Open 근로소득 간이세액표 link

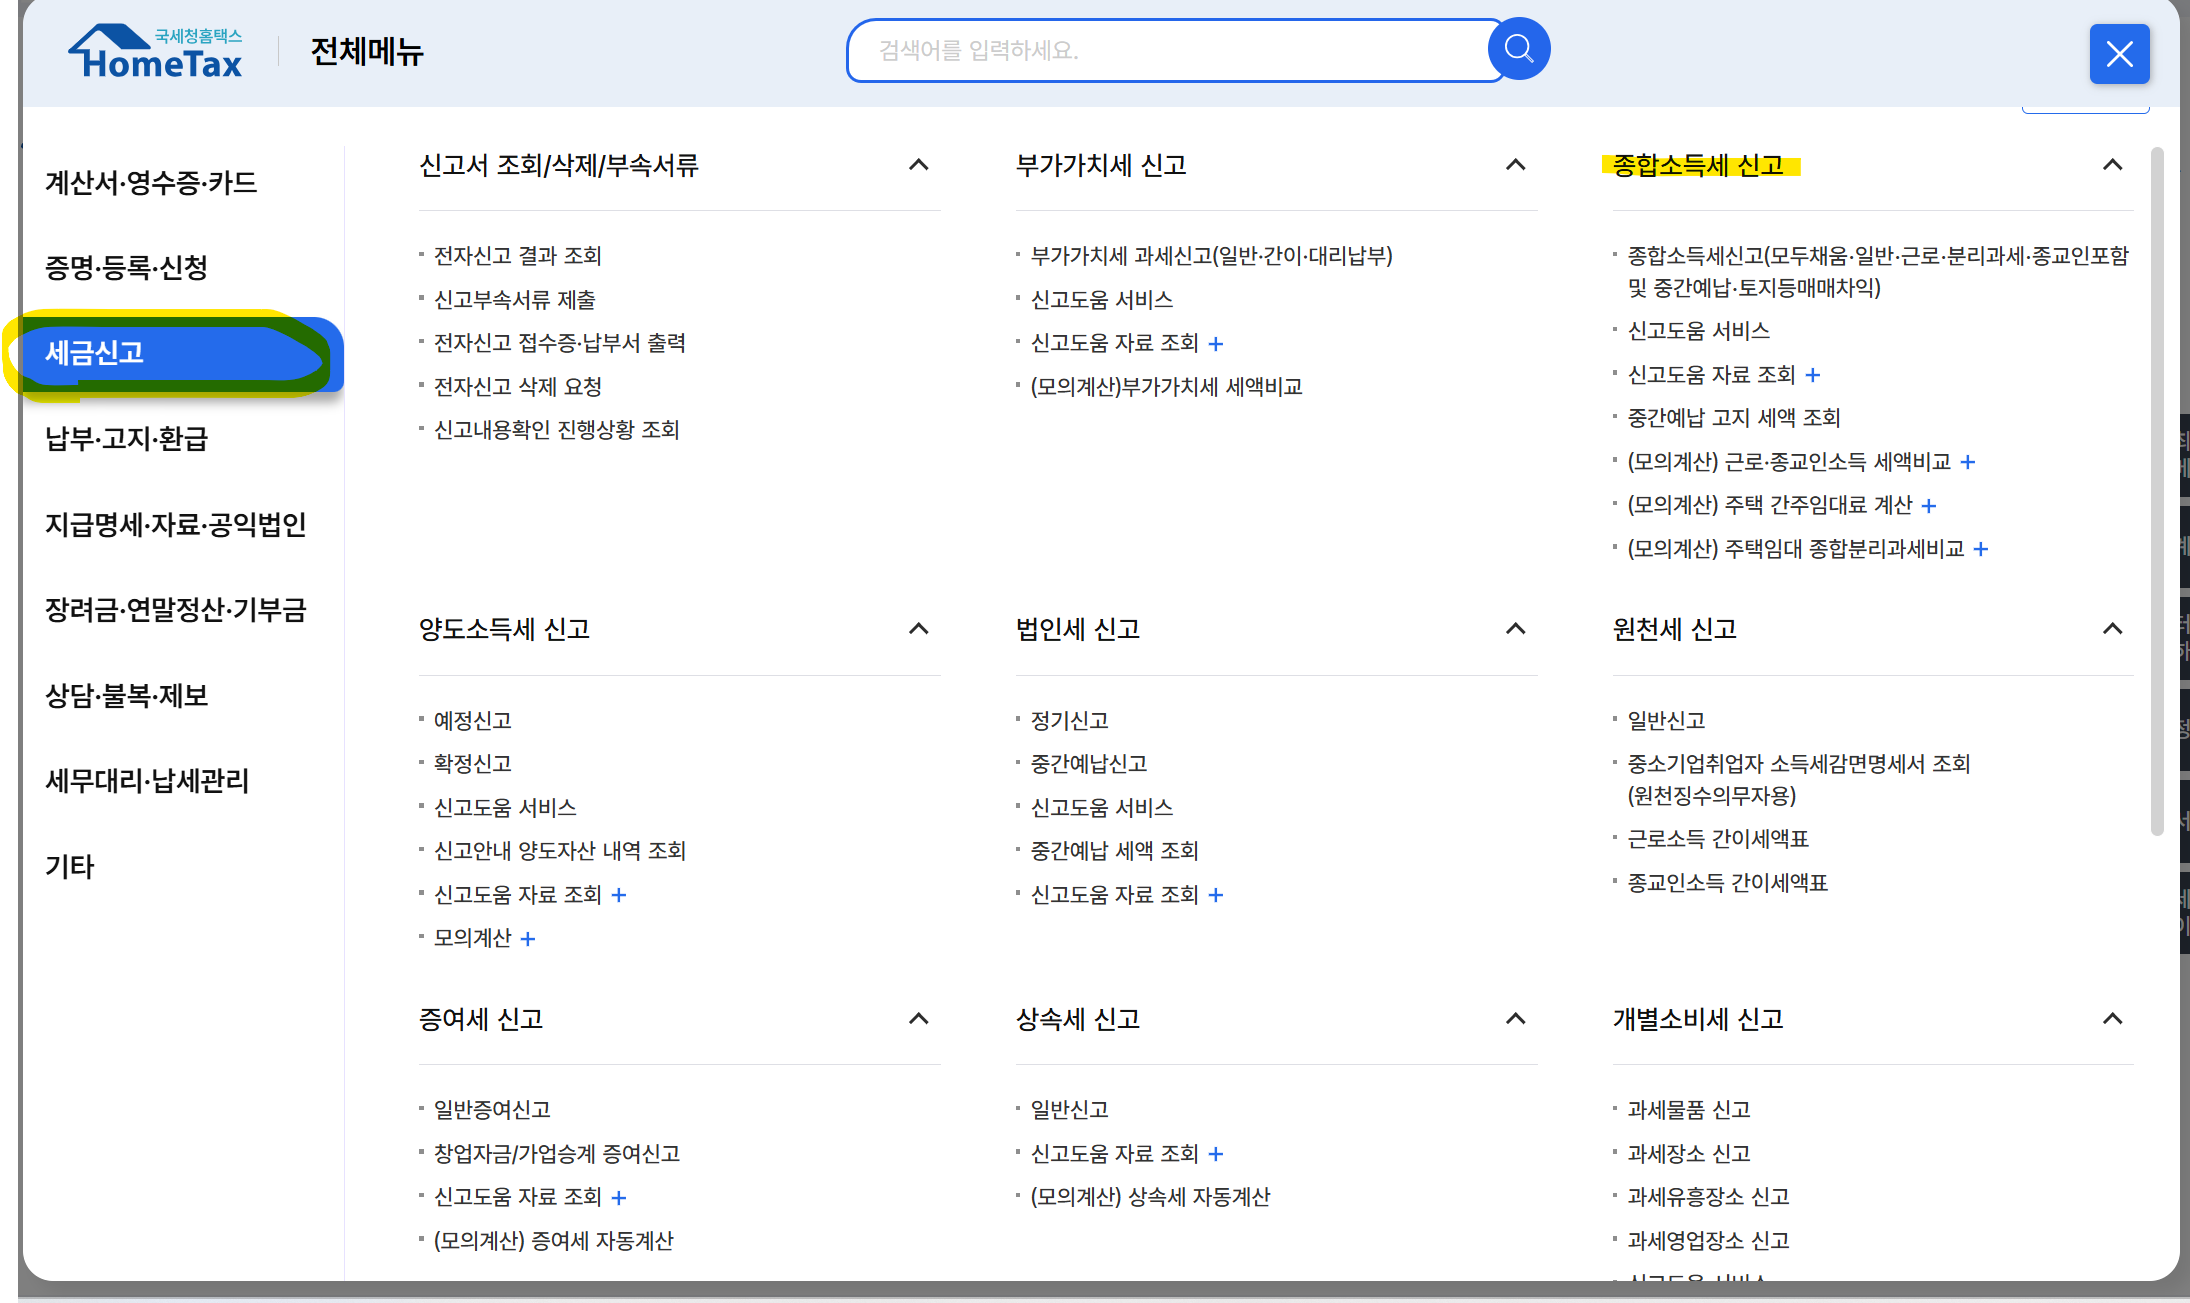tap(1717, 839)
